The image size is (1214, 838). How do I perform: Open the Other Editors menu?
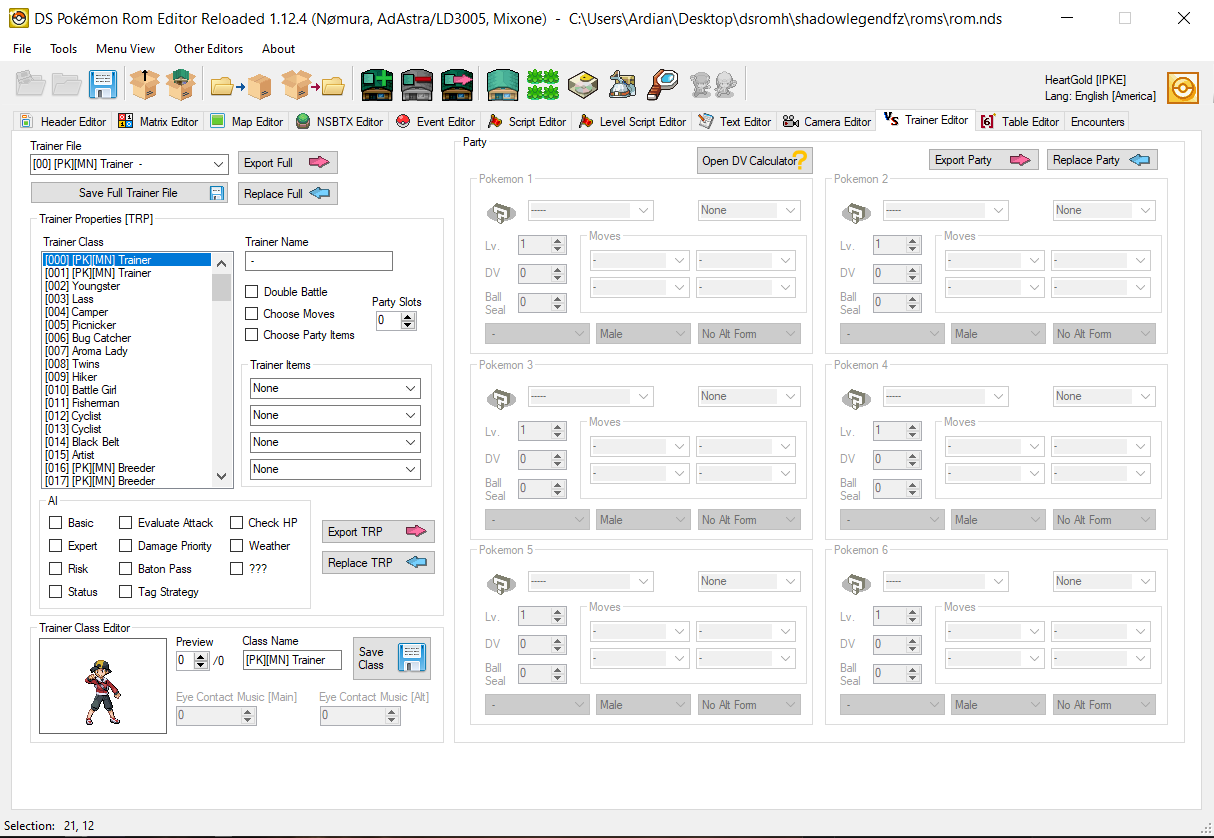208,49
